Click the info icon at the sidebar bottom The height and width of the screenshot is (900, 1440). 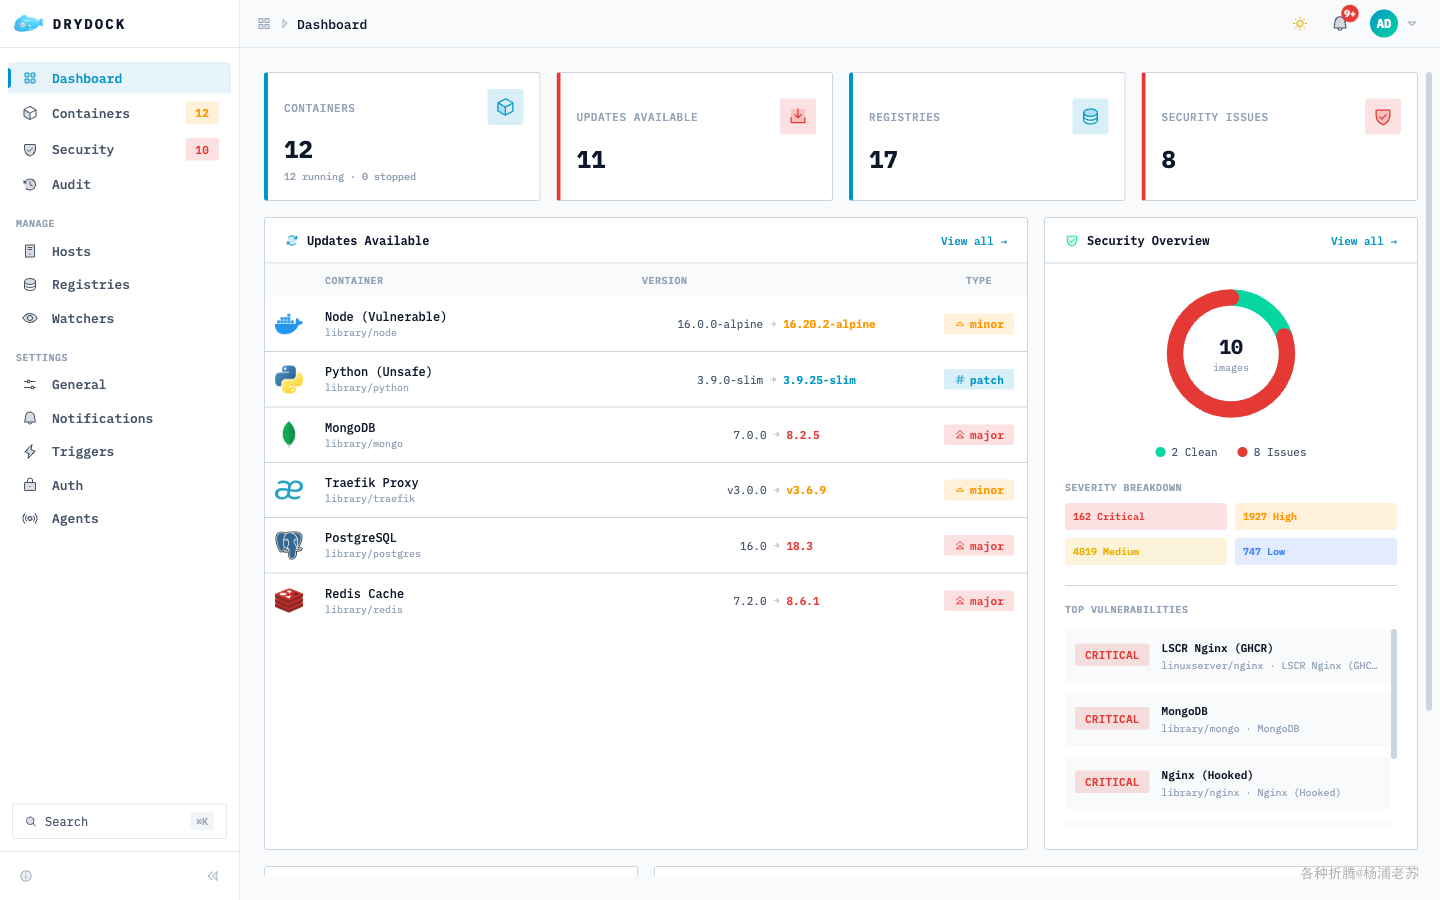click(26, 876)
